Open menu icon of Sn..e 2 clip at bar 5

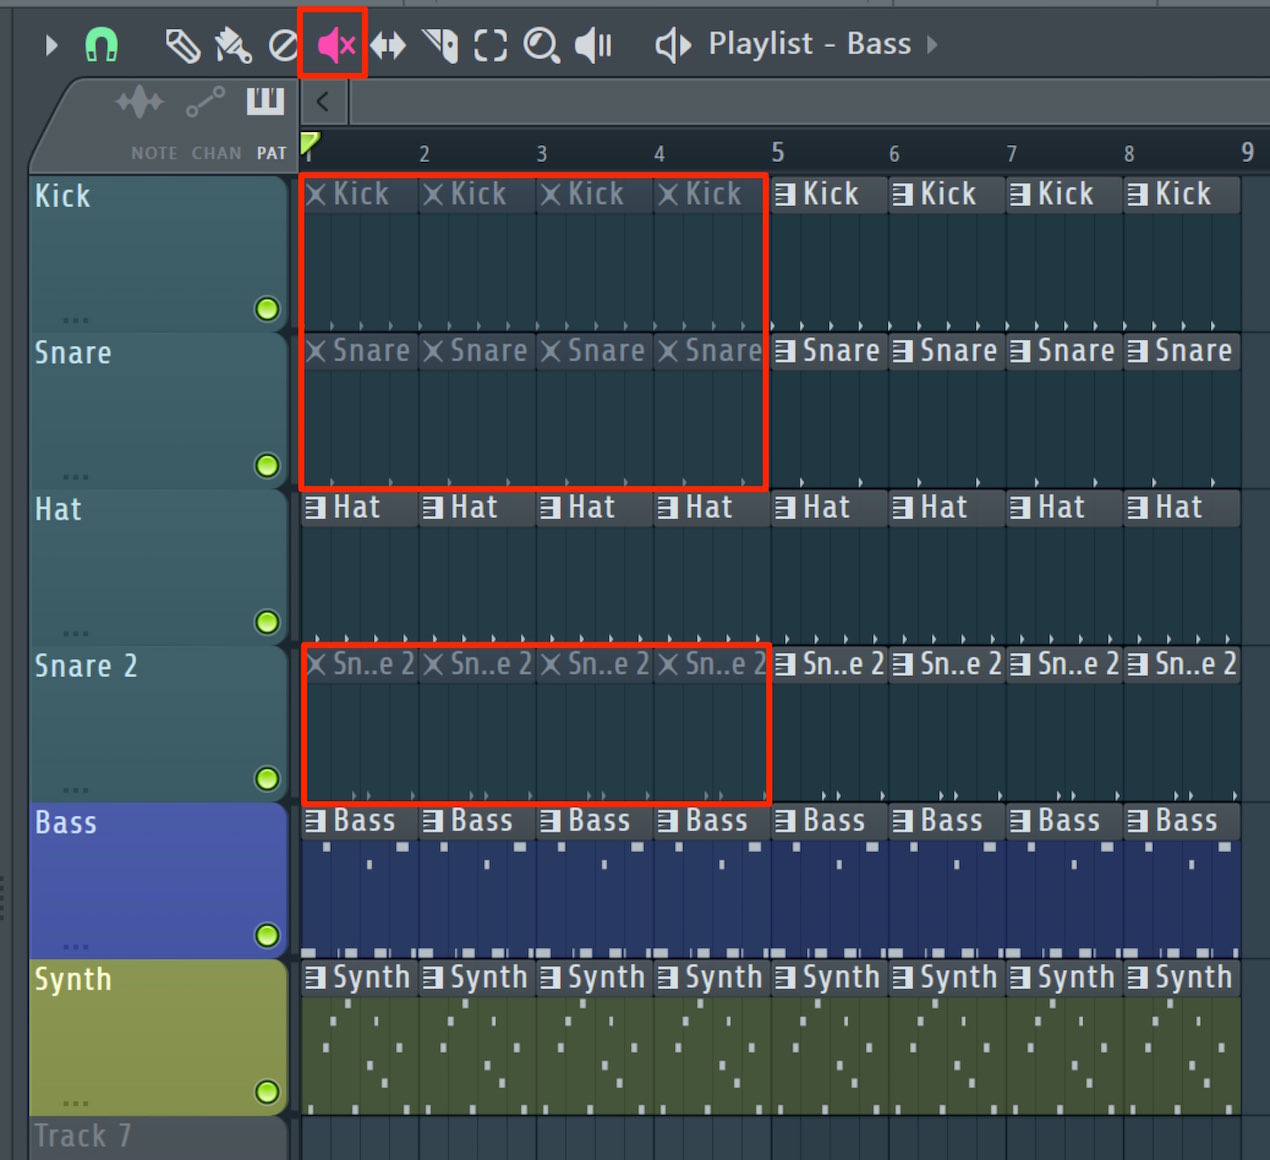point(786,664)
